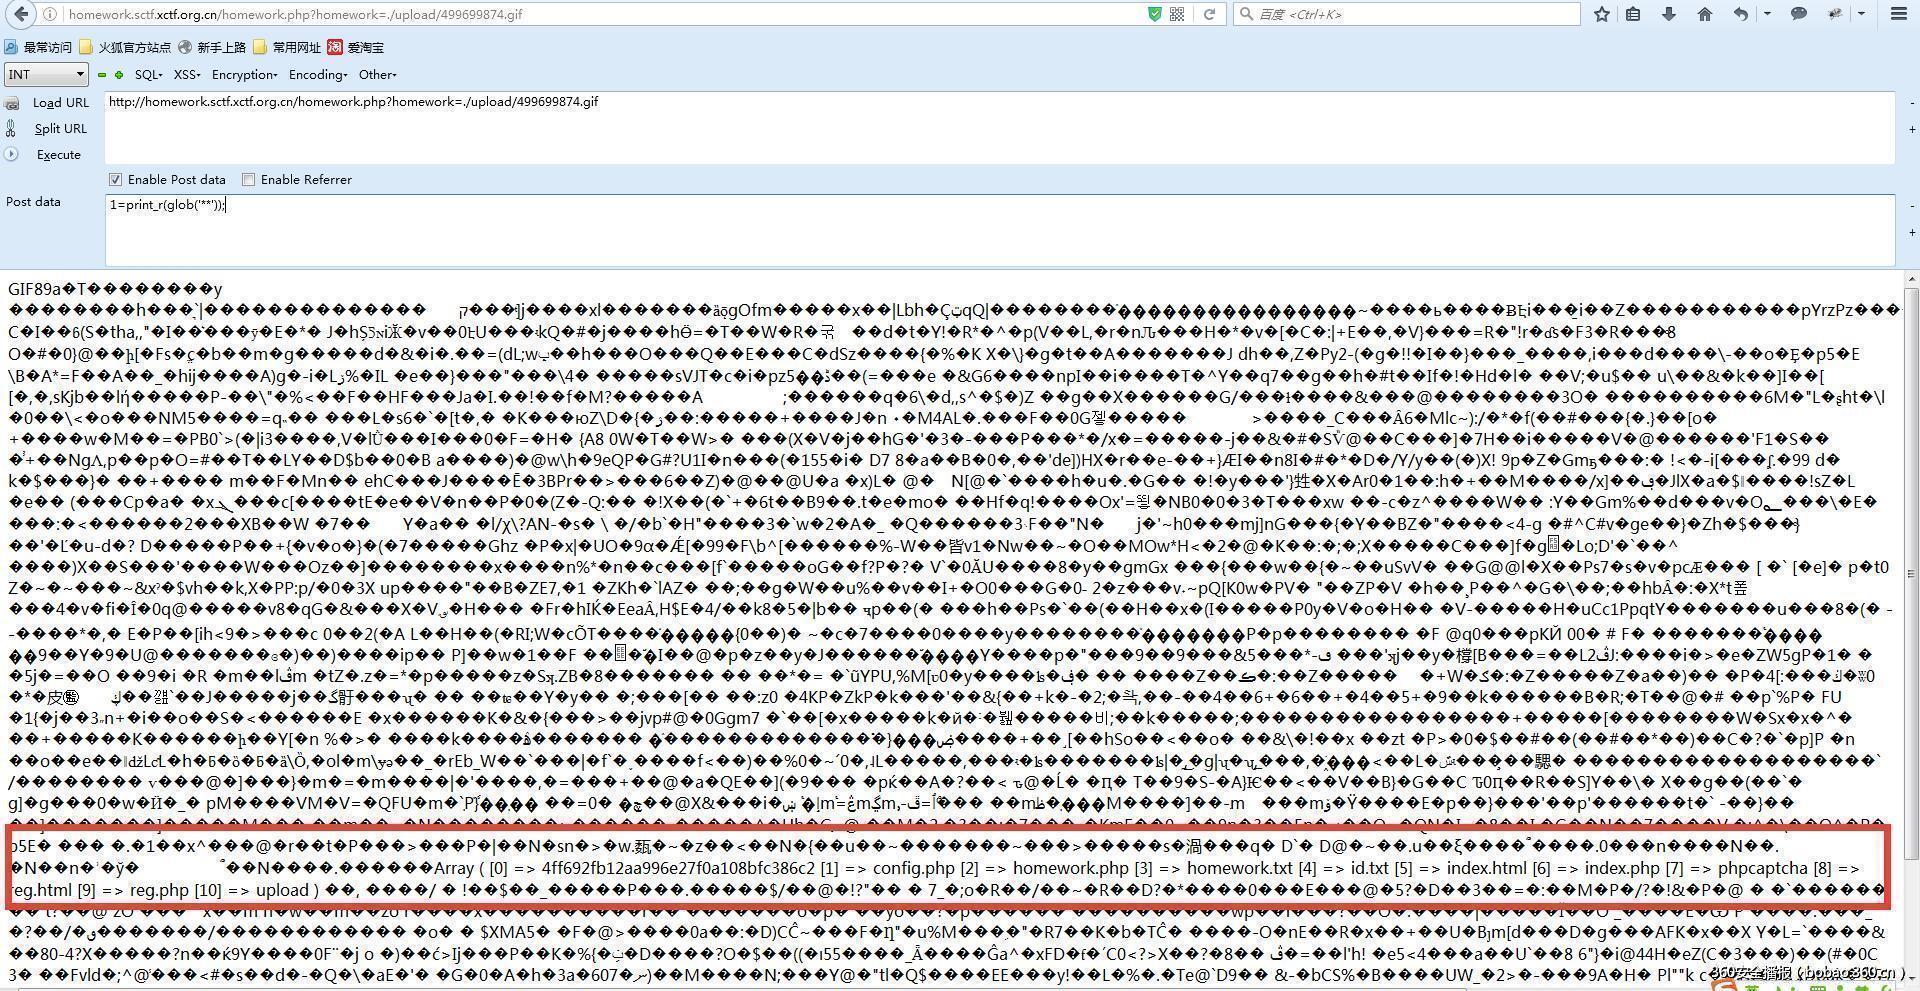The image size is (1920, 991).
Task: Shrink URL box with its minus button
Action: click(1912, 102)
